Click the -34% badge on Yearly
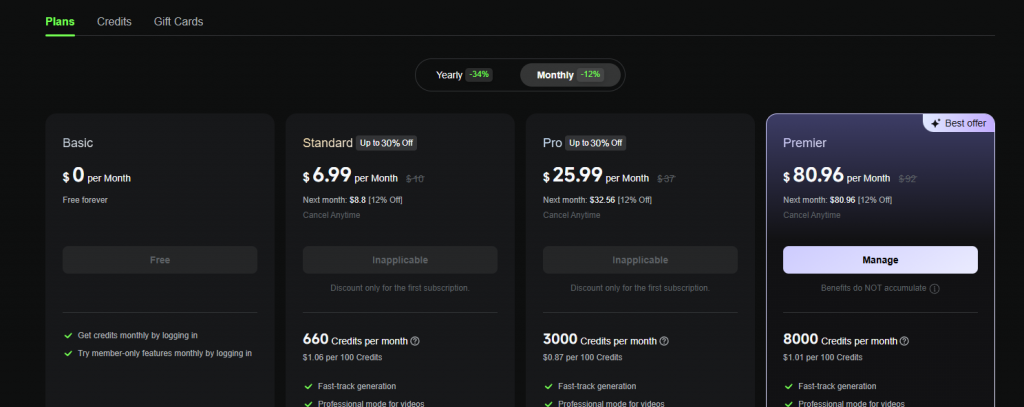Image resolution: width=1024 pixels, height=407 pixels. click(479, 74)
